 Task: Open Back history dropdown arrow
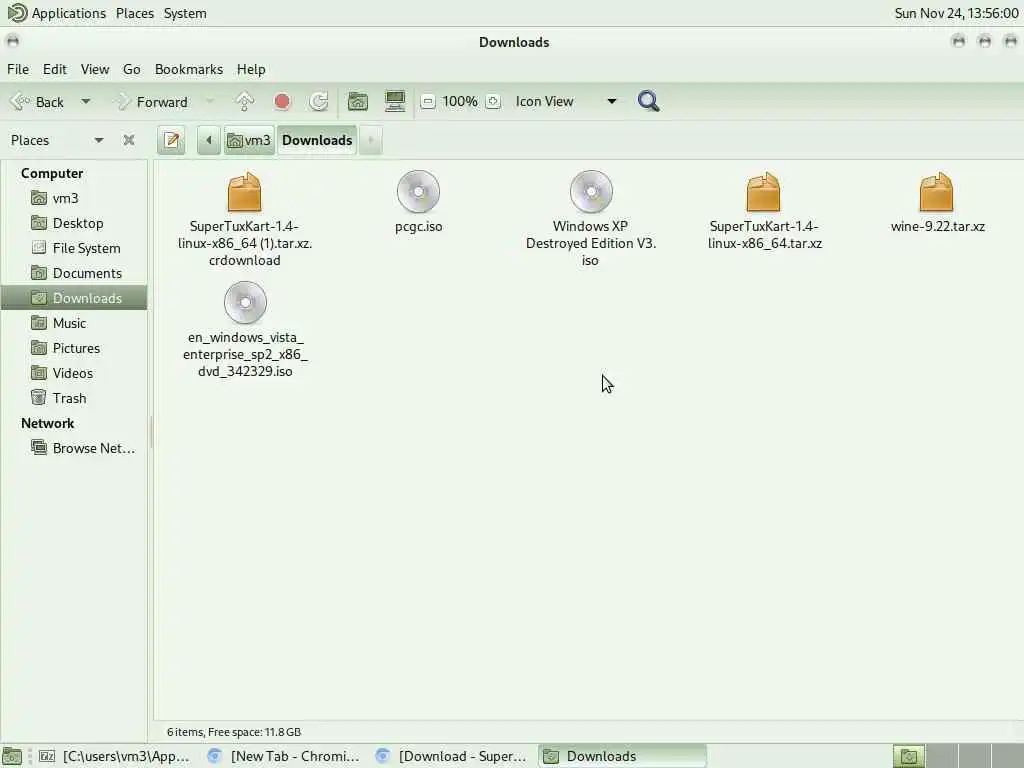point(86,102)
